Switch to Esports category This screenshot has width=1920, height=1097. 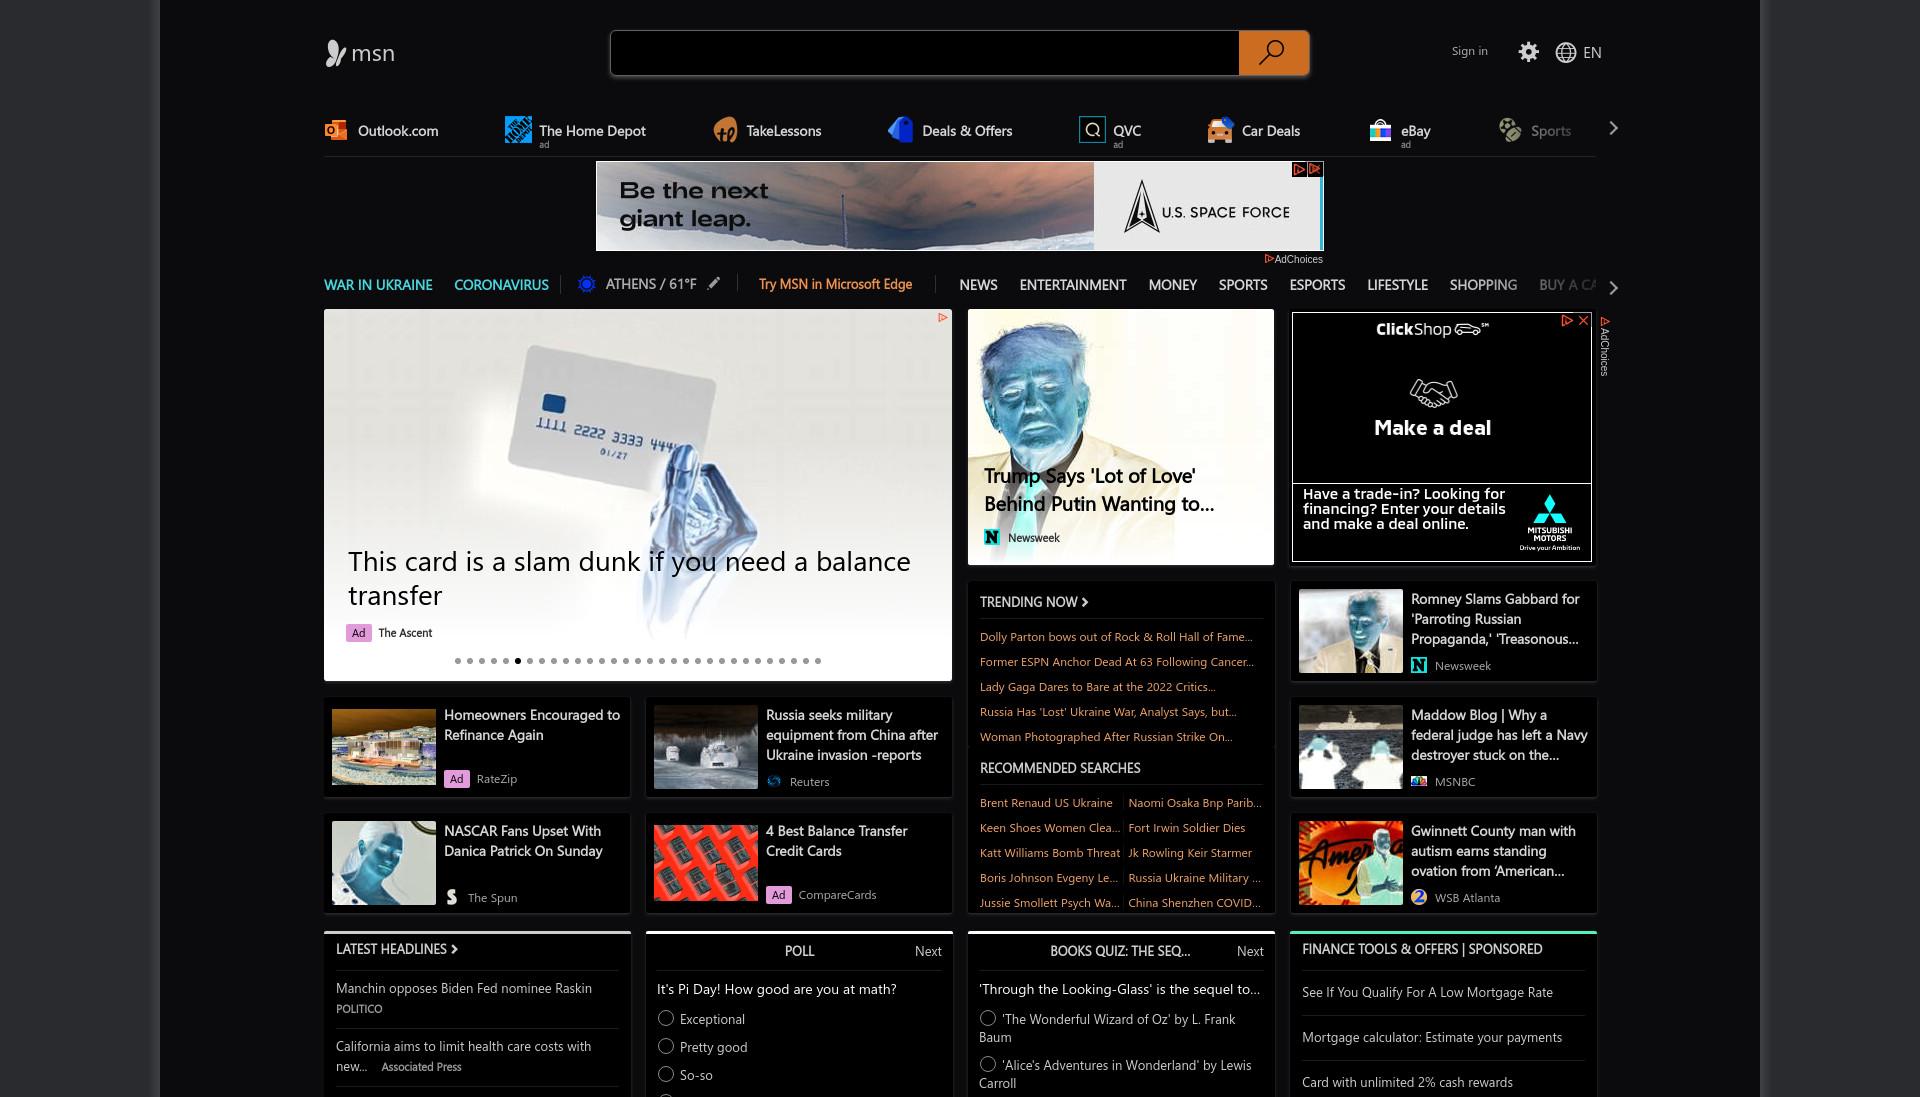coord(1317,285)
